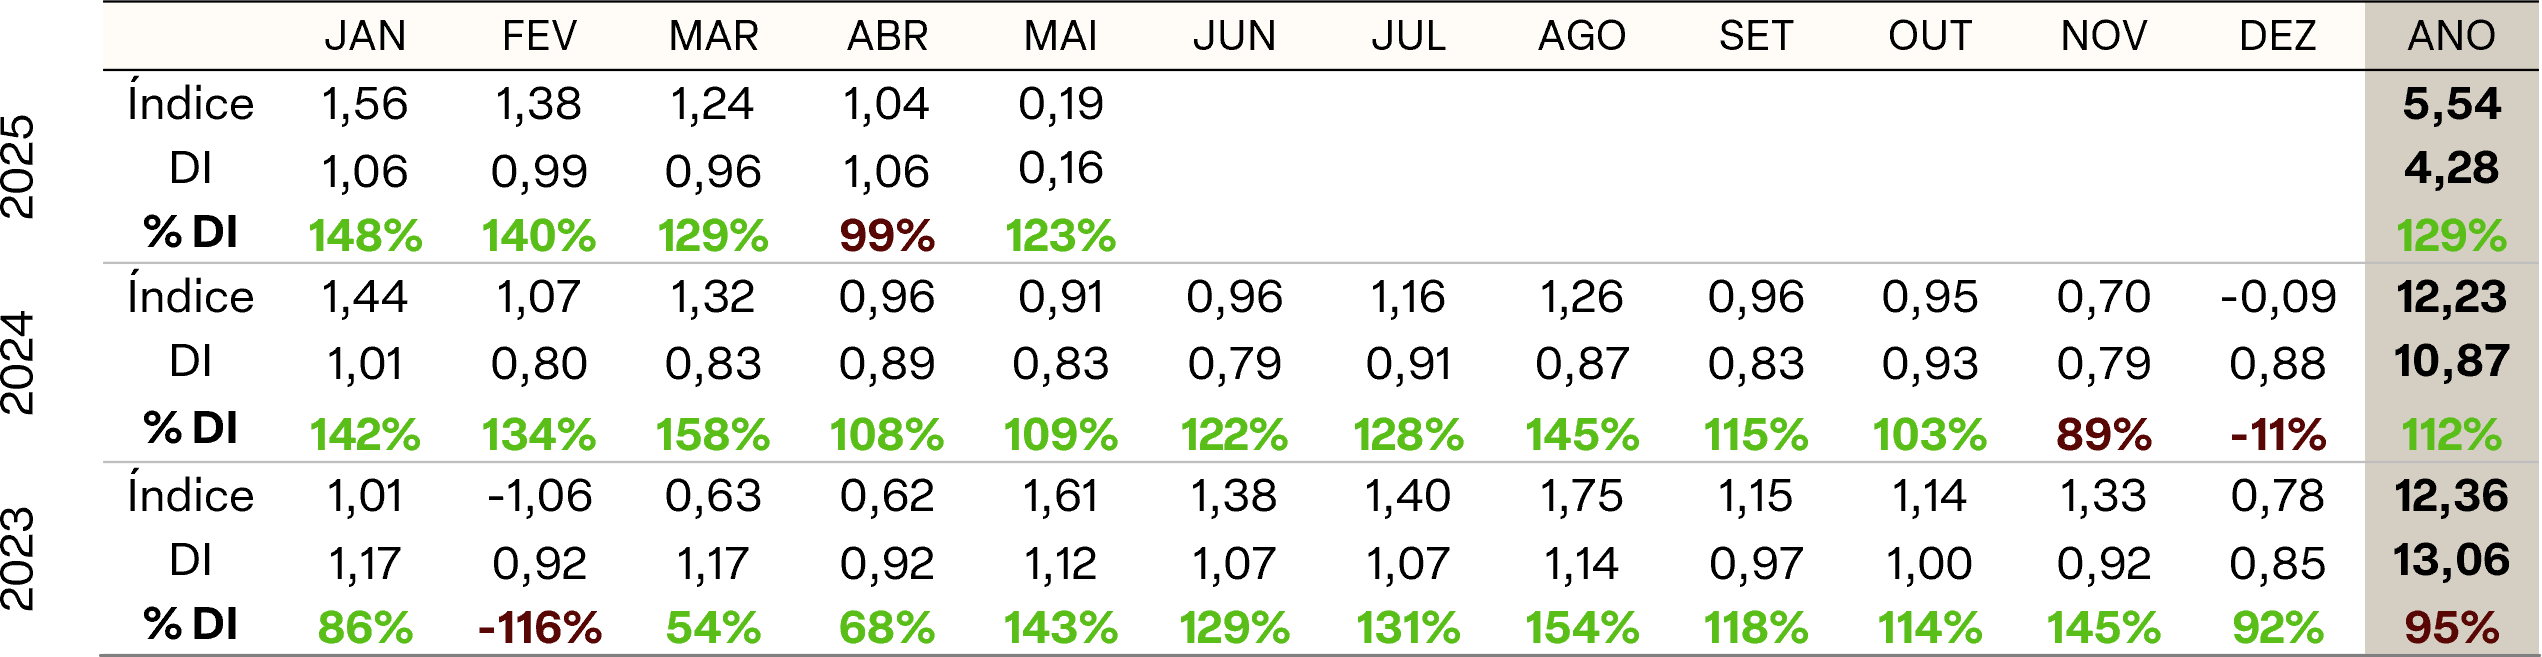Select the 2023 annual DI value 13,06
The image size is (2542, 657).
(x=2451, y=561)
